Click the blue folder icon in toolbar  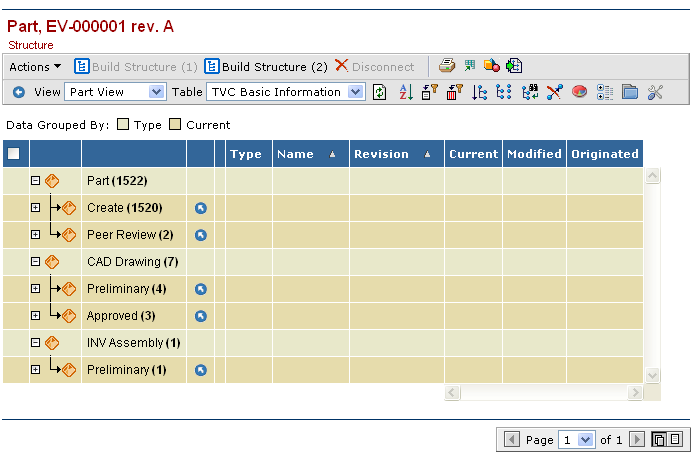(x=630, y=92)
